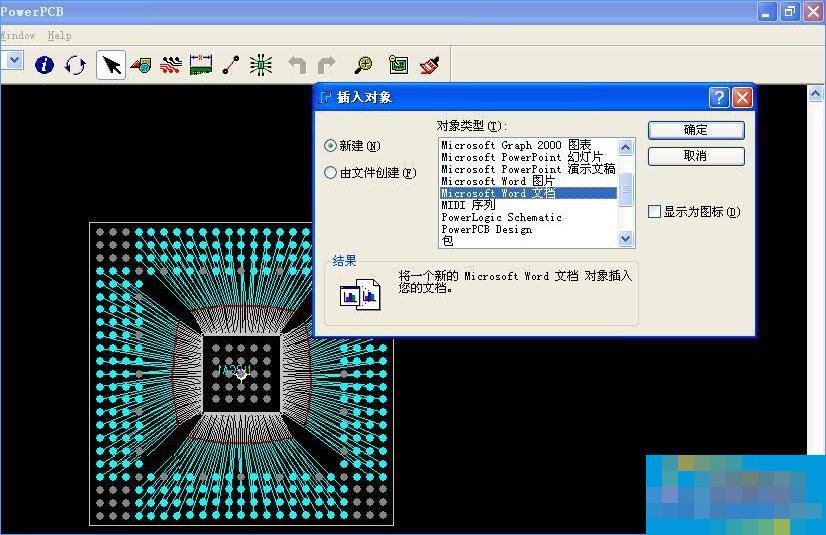Click the BGA component center in canvas
The width and height of the screenshot is (826, 535).
pos(241,373)
